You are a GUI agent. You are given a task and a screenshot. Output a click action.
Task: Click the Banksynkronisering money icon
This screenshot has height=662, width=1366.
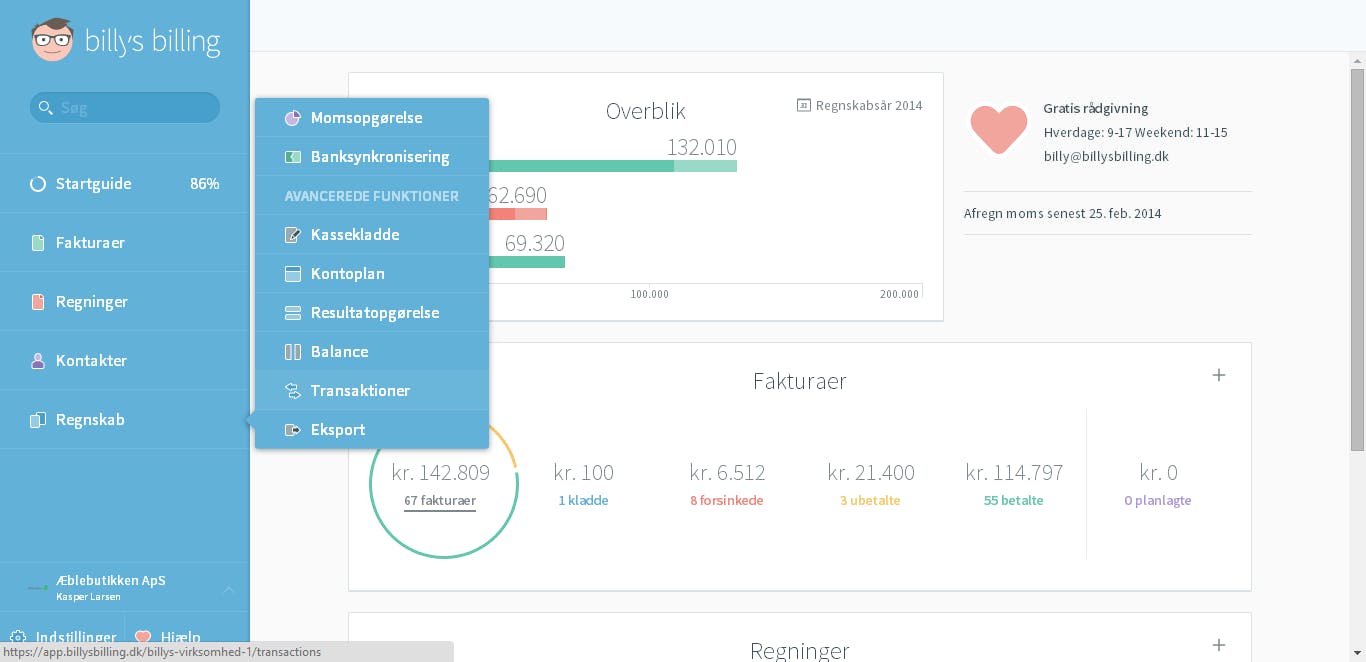coord(293,157)
